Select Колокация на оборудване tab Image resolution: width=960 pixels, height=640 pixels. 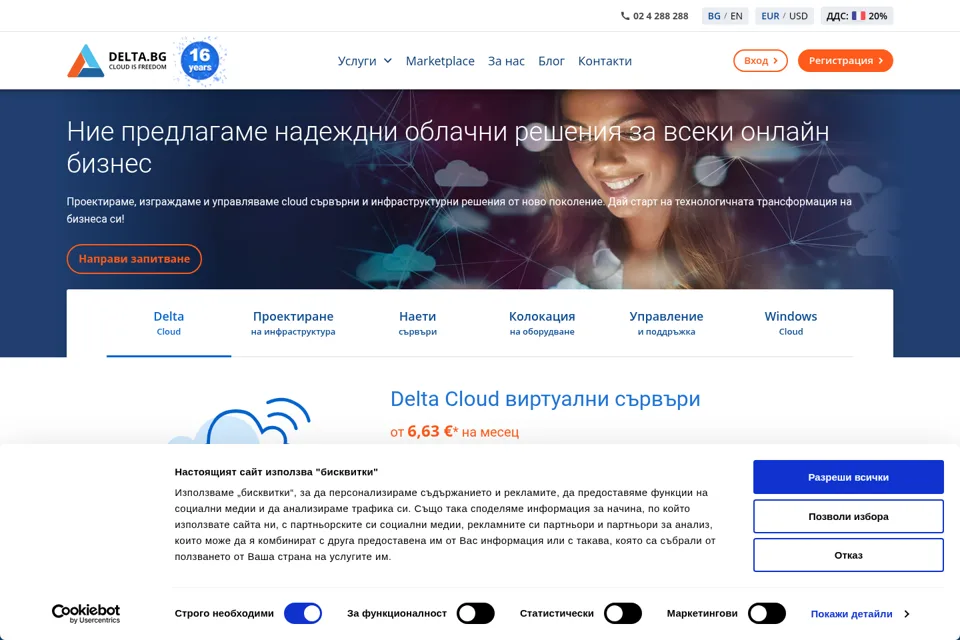pyautogui.click(x=542, y=323)
